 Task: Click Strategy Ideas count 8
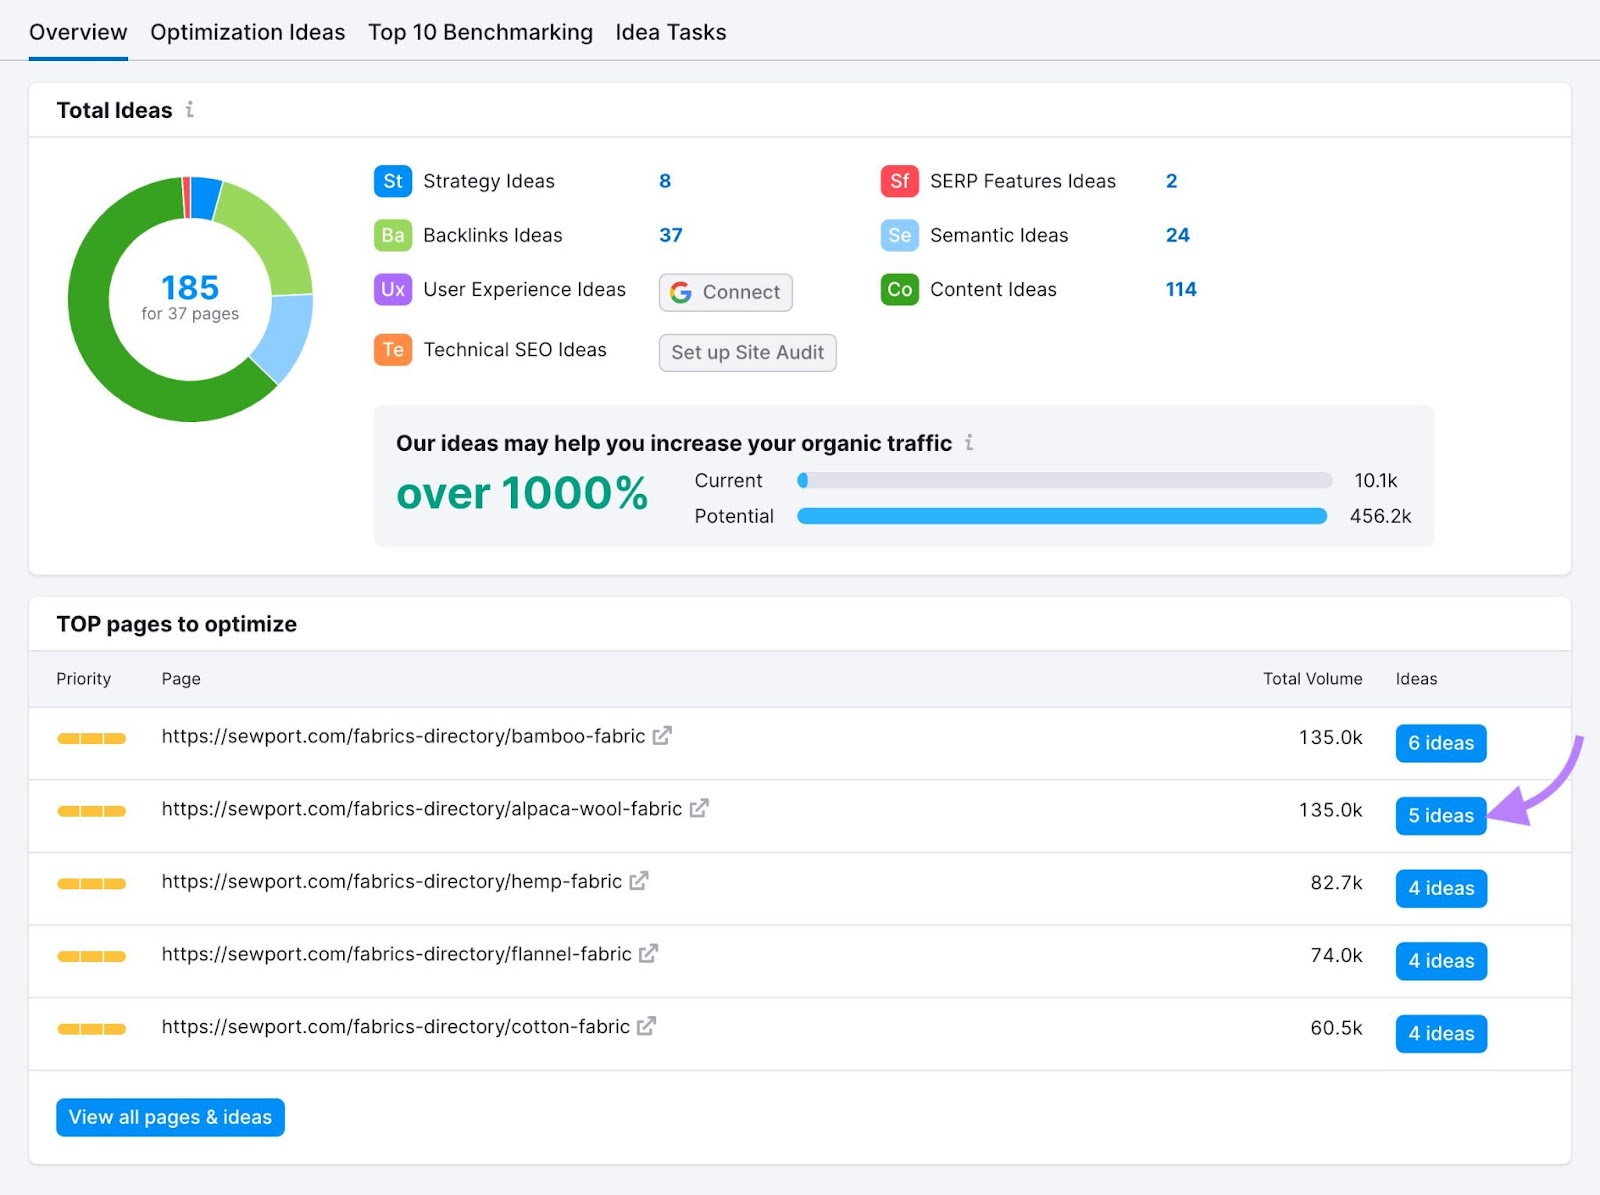click(665, 181)
